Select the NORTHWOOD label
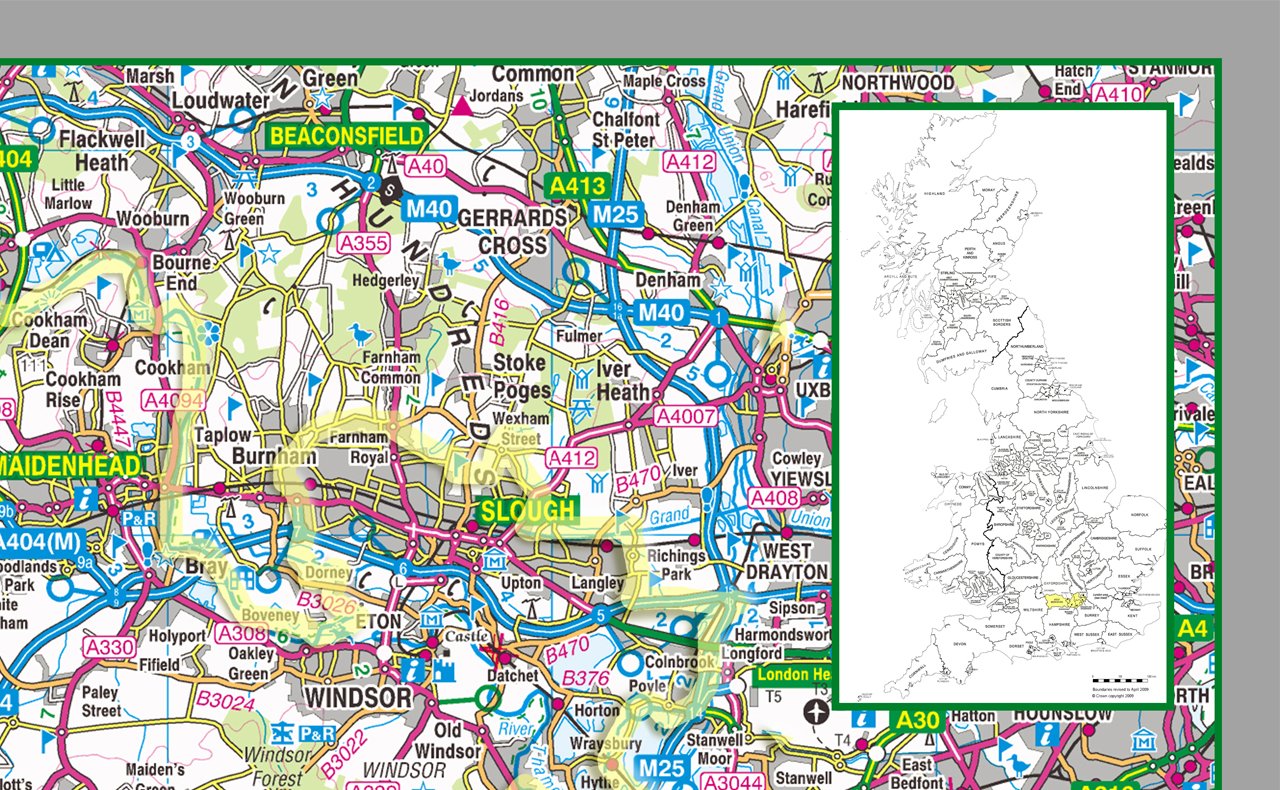The width and height of the screenshot is (1280, 790). 899,82
